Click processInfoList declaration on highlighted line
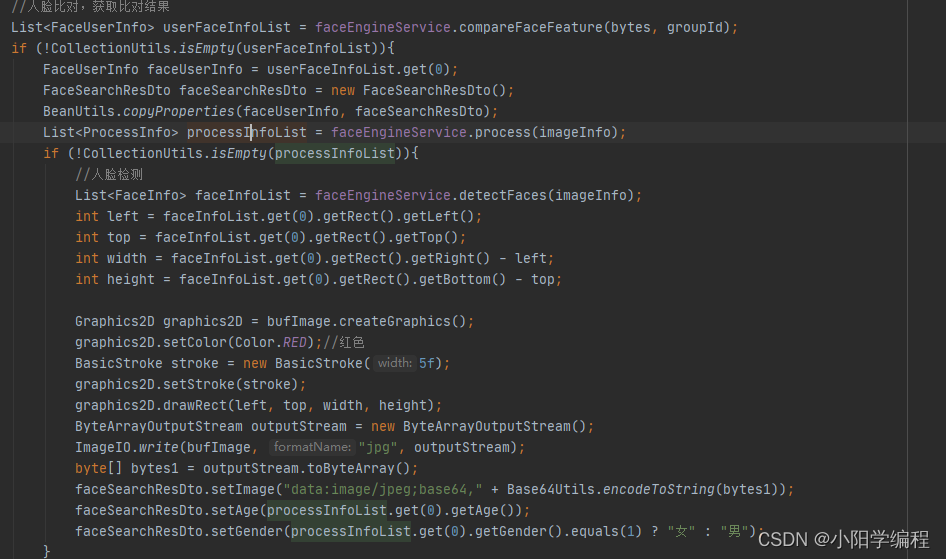This screenshot has width=946, height=559. pos(247,132)
